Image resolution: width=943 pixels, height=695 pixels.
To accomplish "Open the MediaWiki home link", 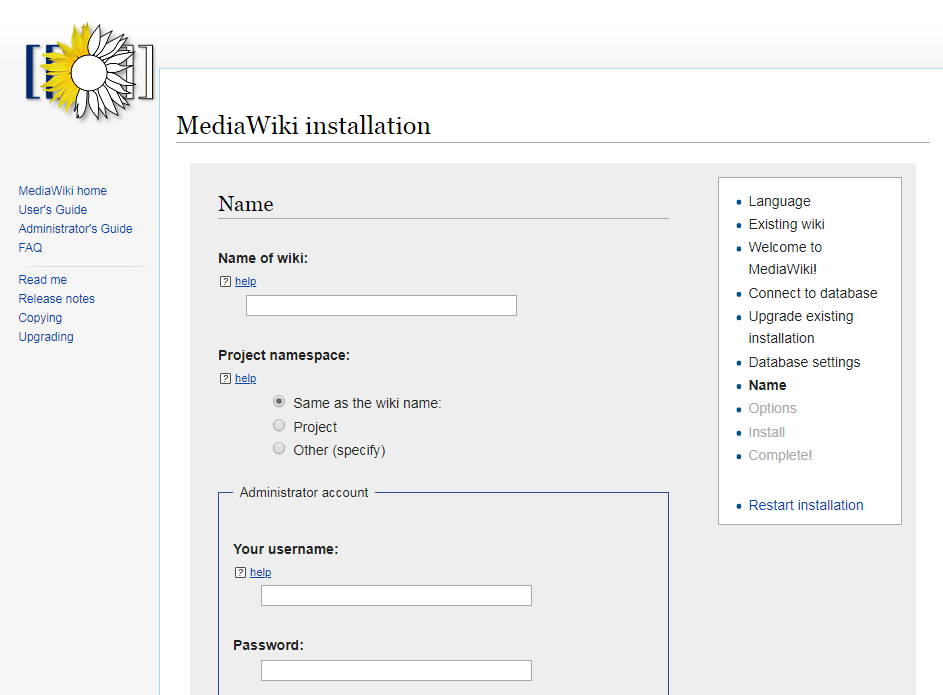I will tap(63, 191).
